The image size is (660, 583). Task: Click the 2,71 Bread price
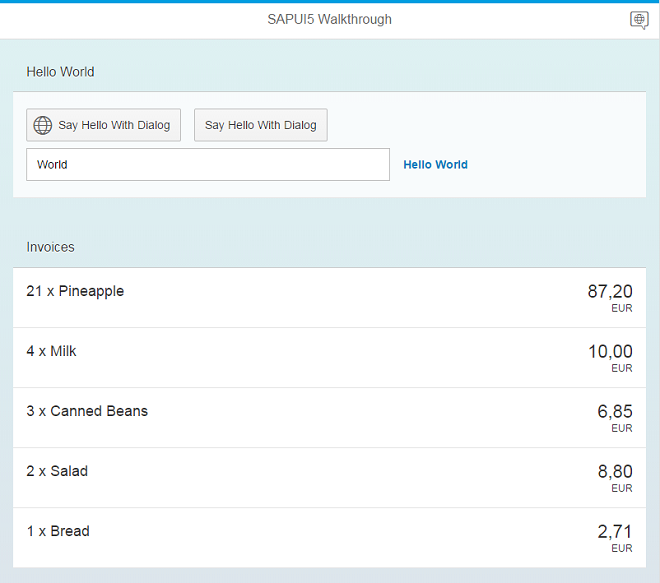tap(614, 531)
